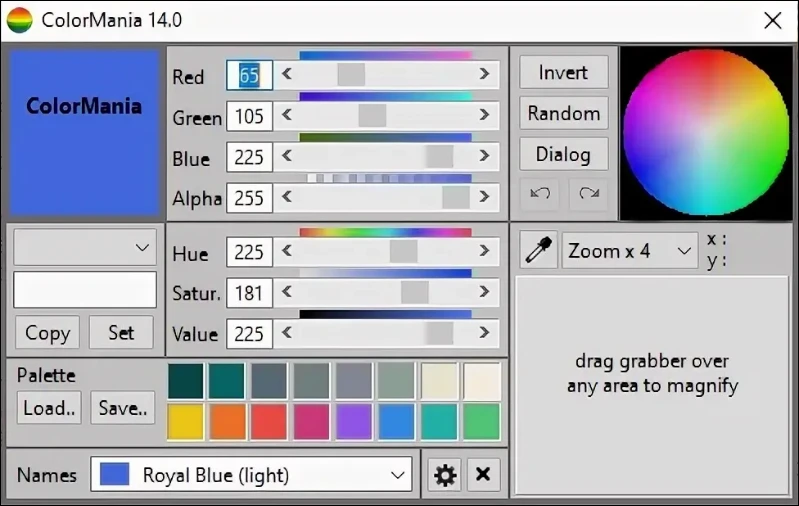
Task: Select the dark teal palette swatch
Action: 185,381
